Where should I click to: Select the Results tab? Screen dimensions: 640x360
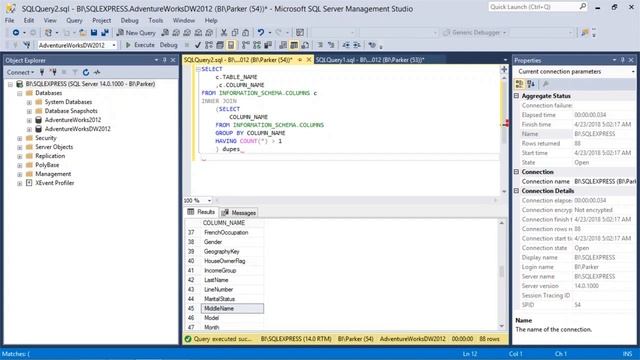pos(201,212)
